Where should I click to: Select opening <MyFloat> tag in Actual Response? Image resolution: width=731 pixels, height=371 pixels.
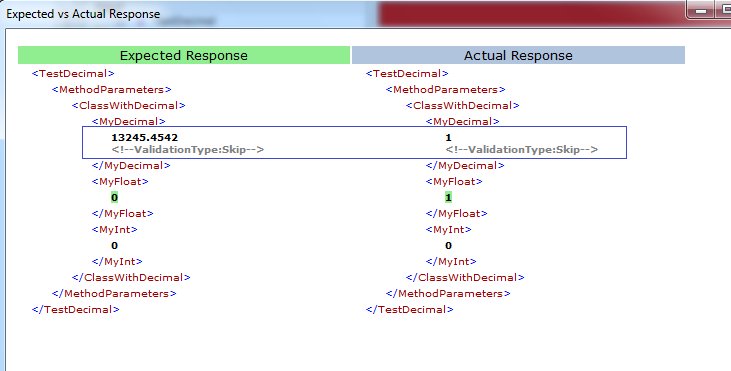[454, 181]
